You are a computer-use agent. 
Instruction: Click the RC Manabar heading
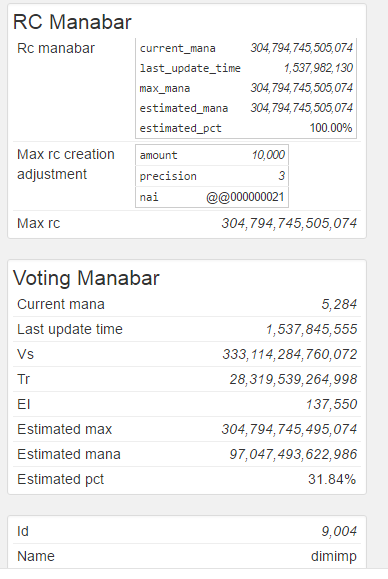(x=72, y=22)
